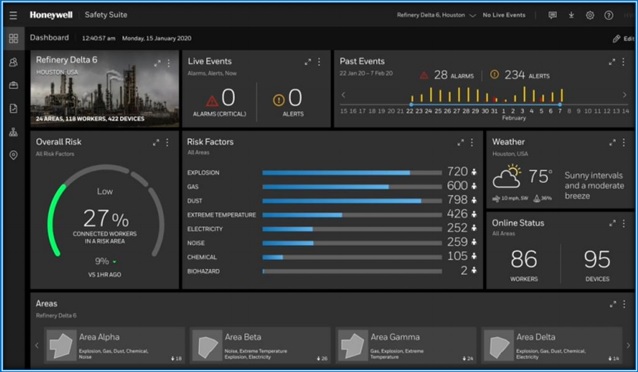Expand the Refinery Delta 6 tile
The image size is (638, 372).
click(157, 63)
